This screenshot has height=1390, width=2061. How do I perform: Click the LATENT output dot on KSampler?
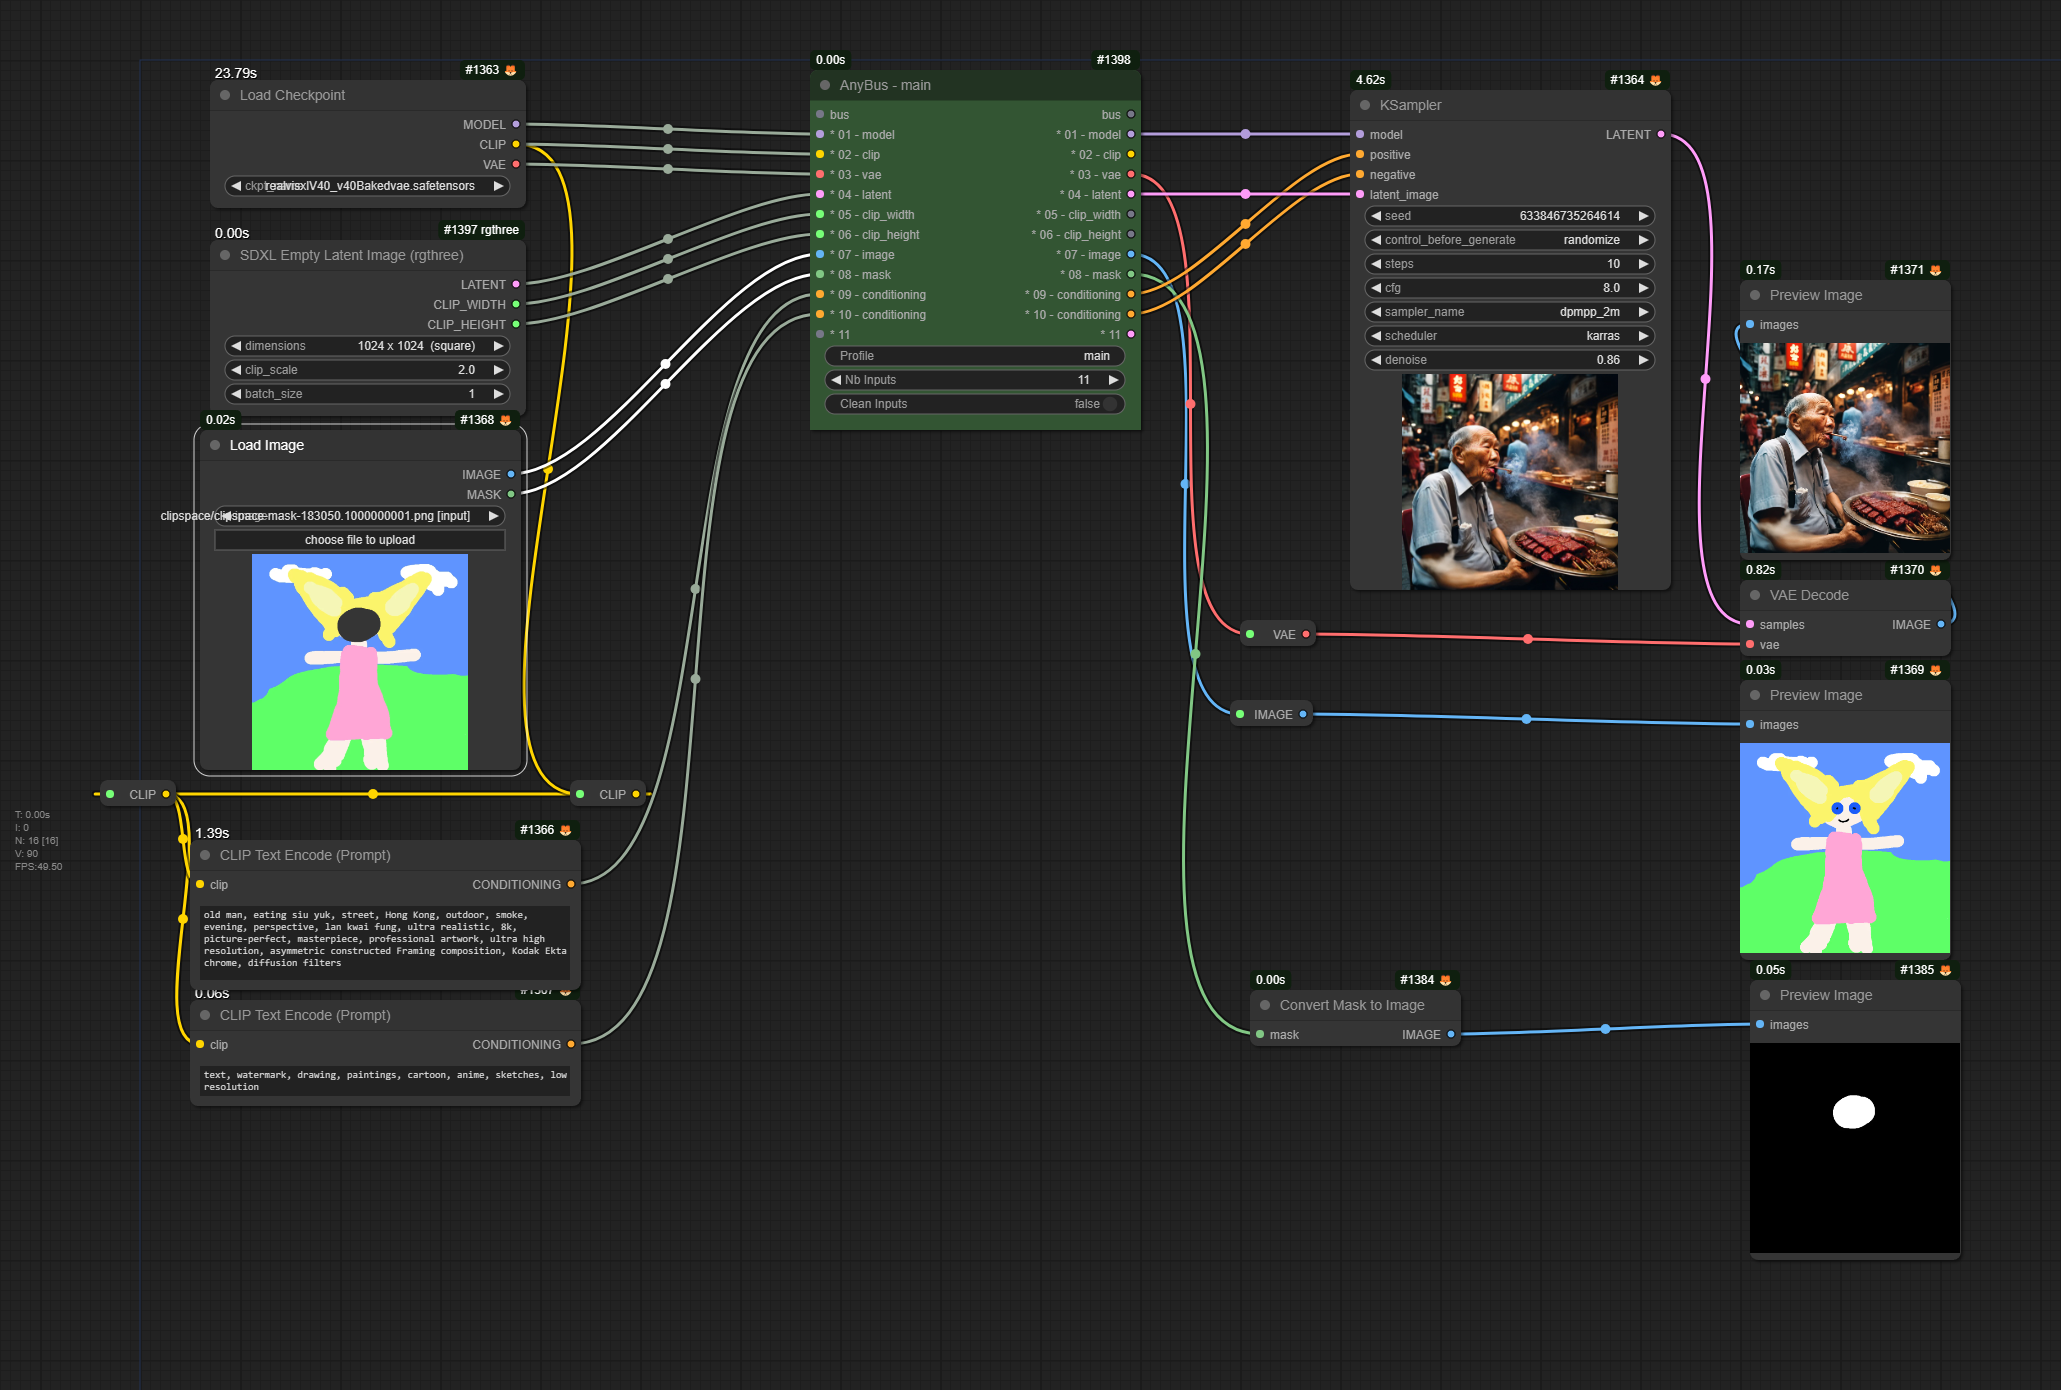click(x=1661, y=134)
